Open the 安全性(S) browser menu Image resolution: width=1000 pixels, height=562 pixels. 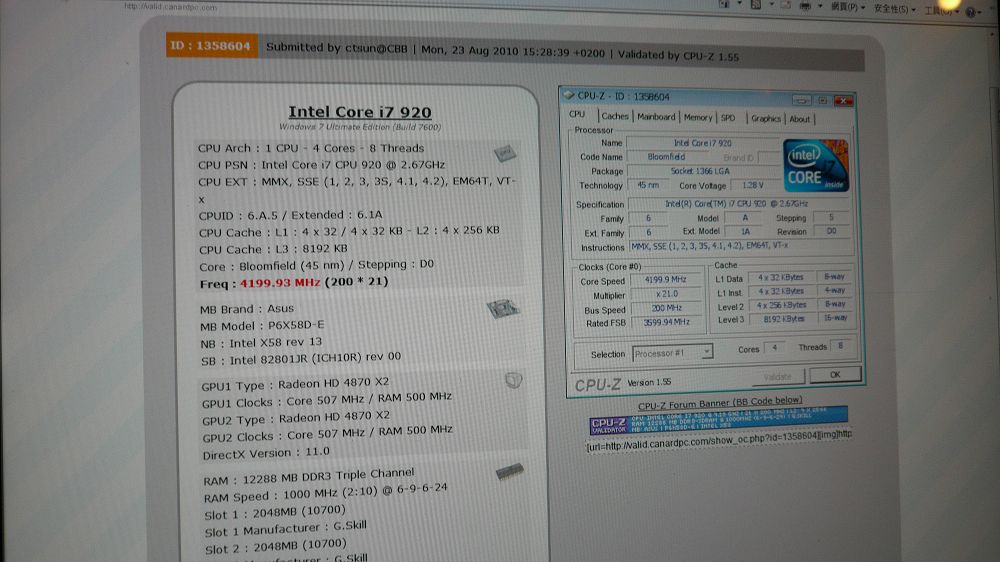point(894,8)
